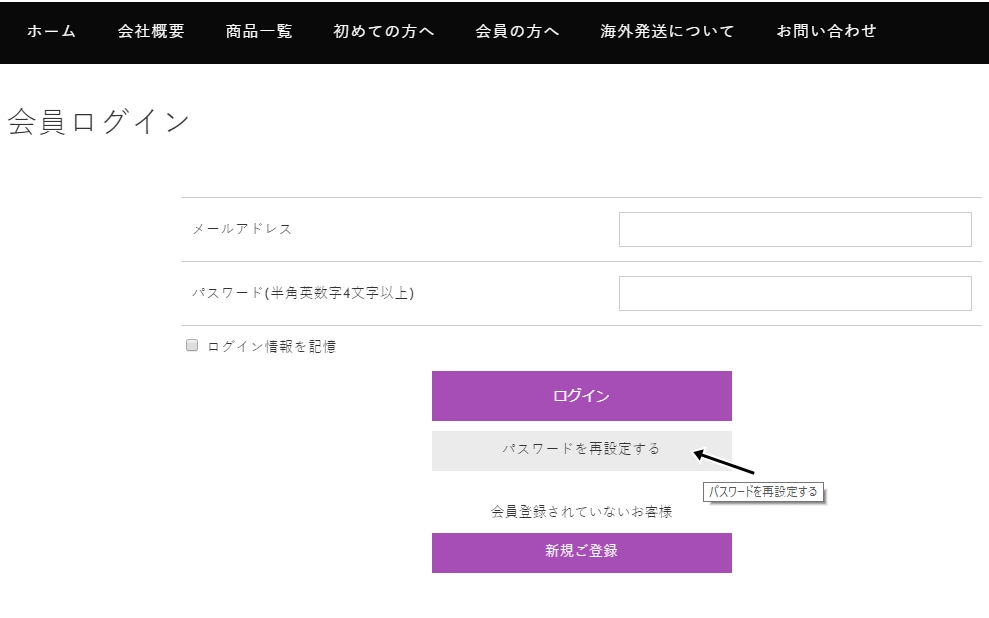Enable ログイン情報を記憶 checkbox
The width and height of the screenshot is (989, 618).
(x=192, y=345)
